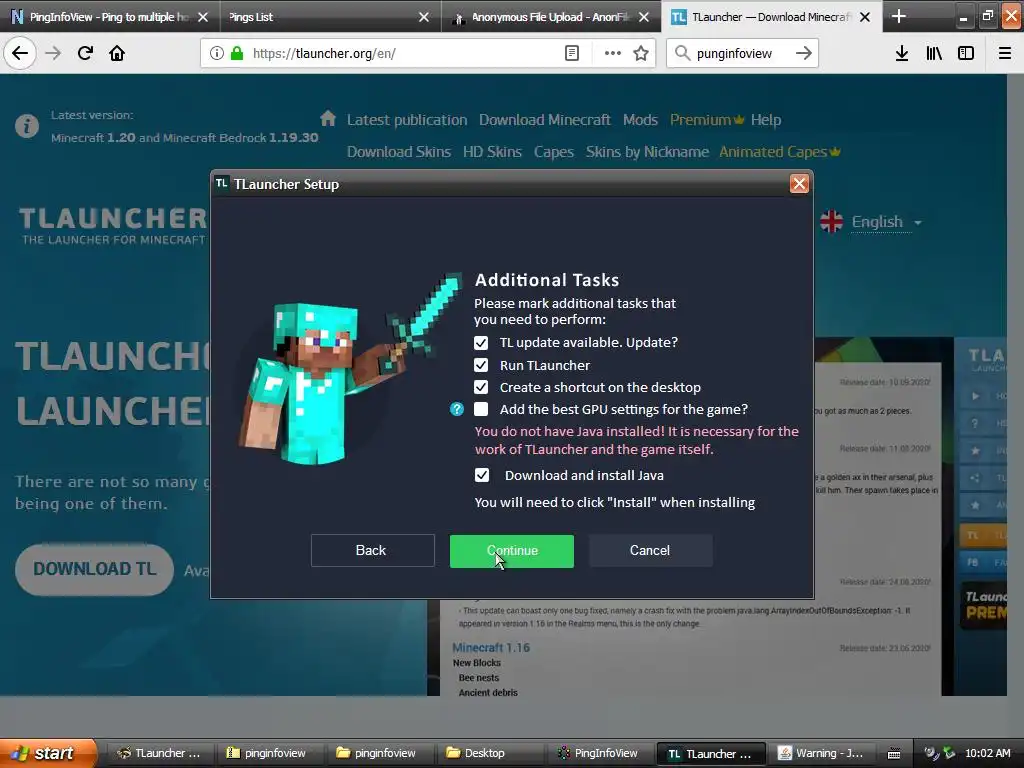Screen dimensions: 1024x768
Task: Click the green Continue button
Action: click(x=512, y=551)
